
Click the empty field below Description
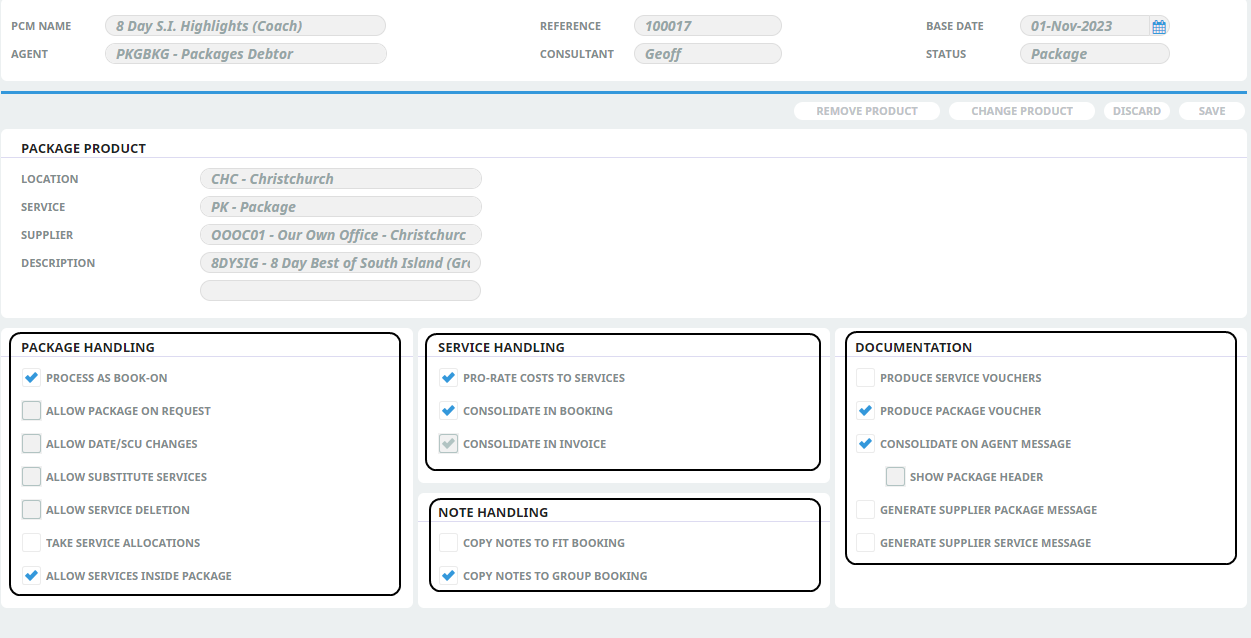[340, 291]
